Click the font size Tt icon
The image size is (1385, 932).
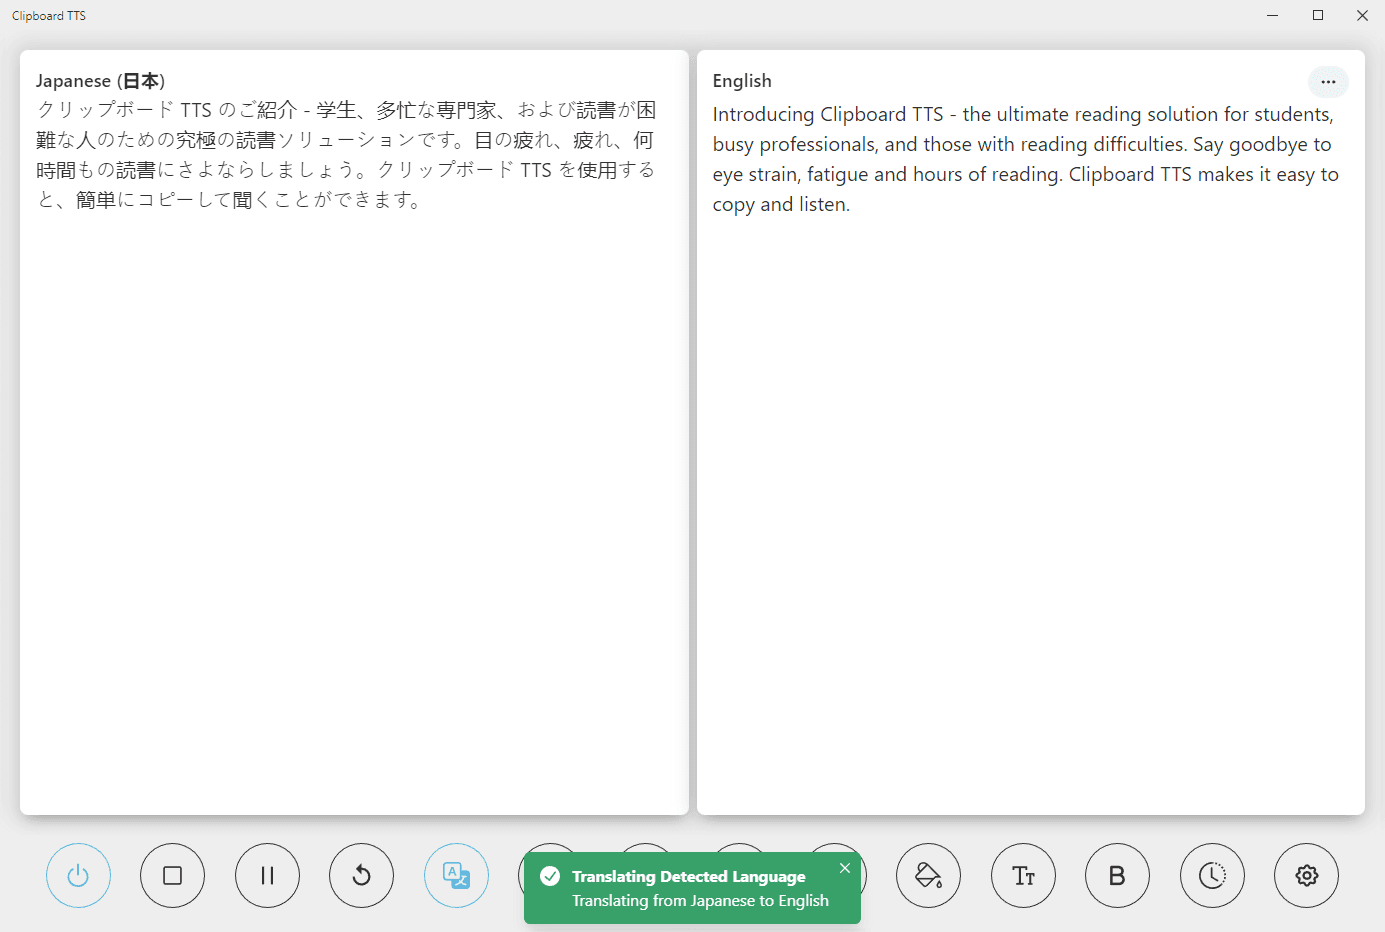(x=1023, y=876)
